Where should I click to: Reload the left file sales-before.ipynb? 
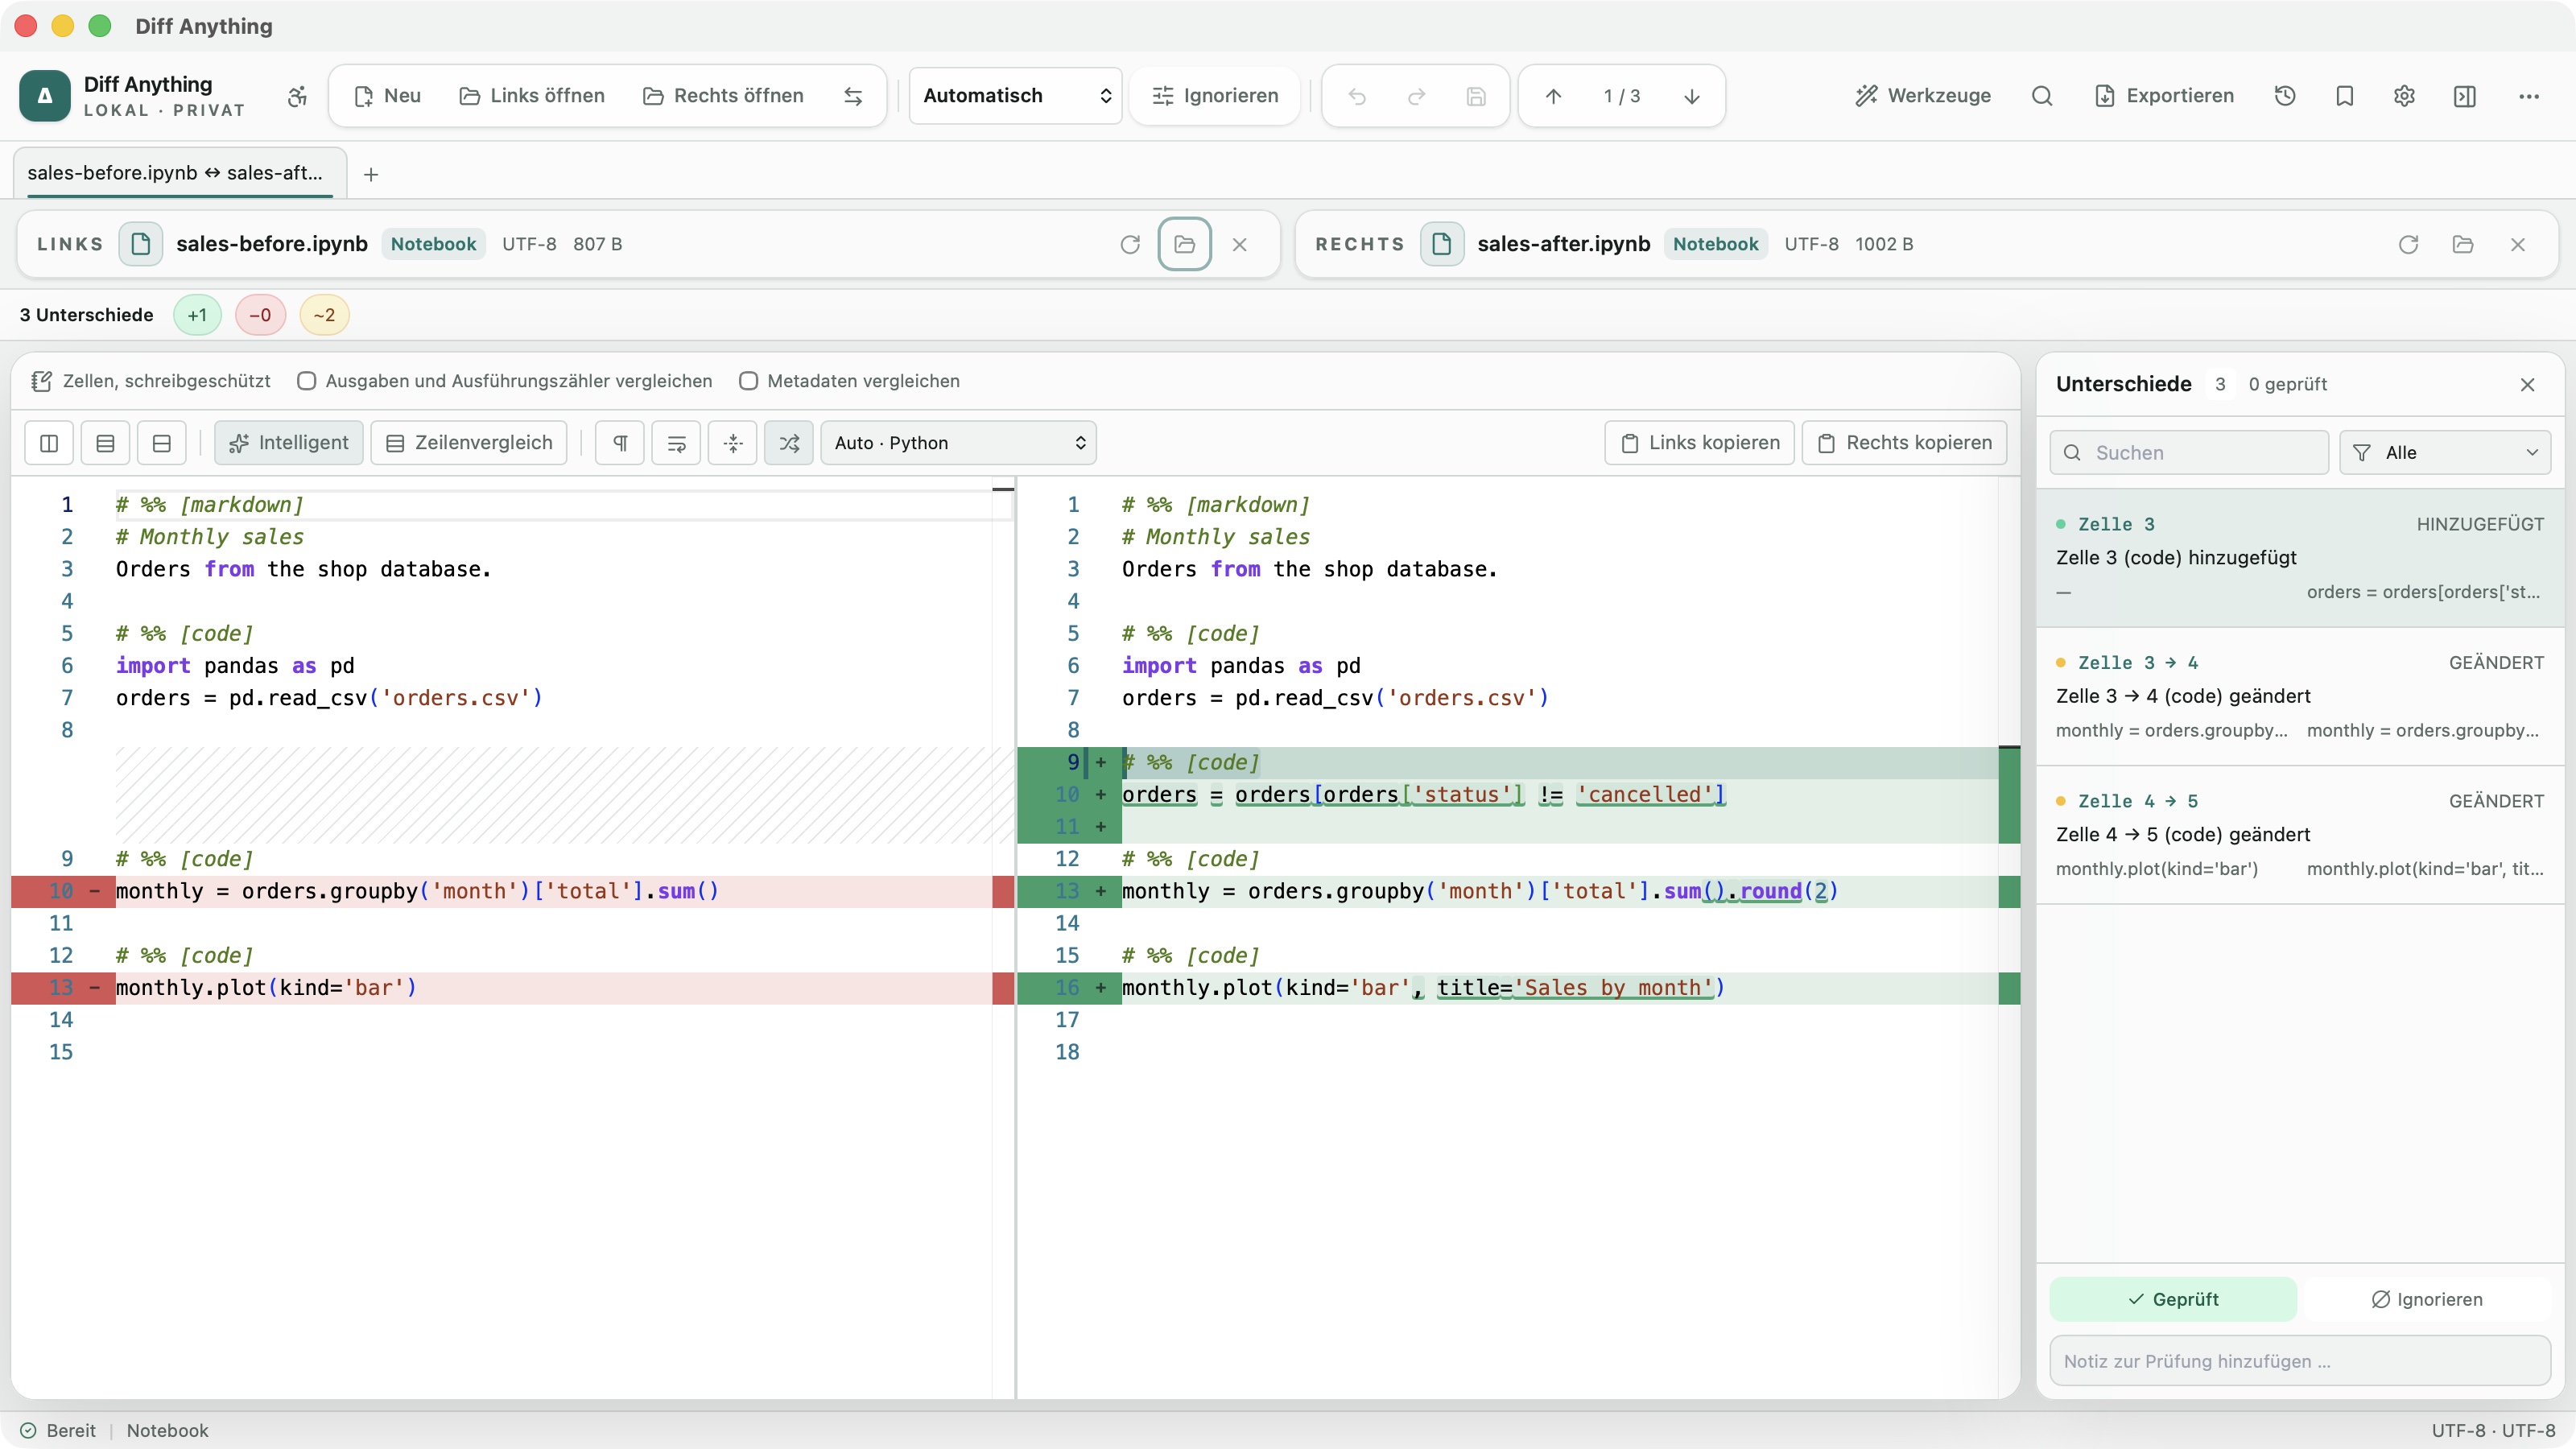coord(1130,244)
